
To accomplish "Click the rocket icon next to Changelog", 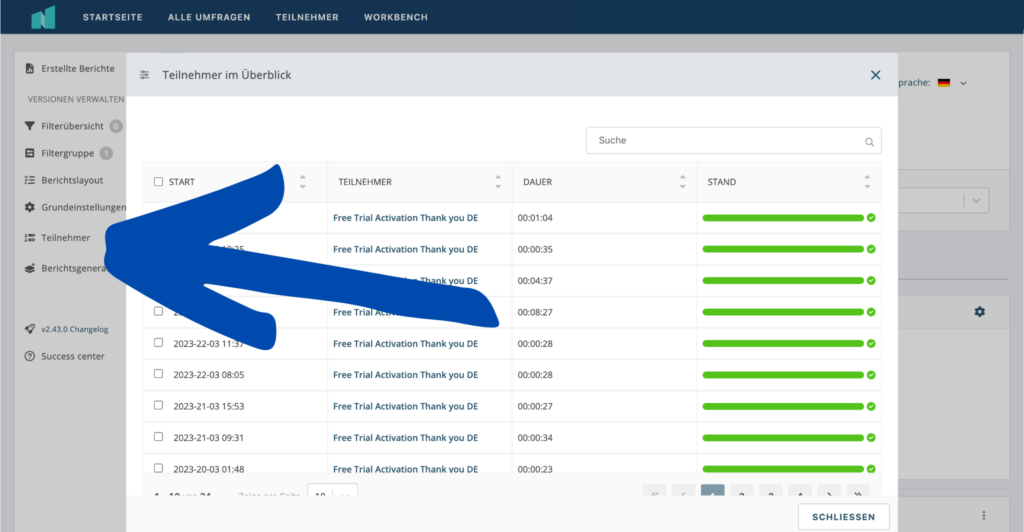I will pyautogui.click(x=30, y=329).
